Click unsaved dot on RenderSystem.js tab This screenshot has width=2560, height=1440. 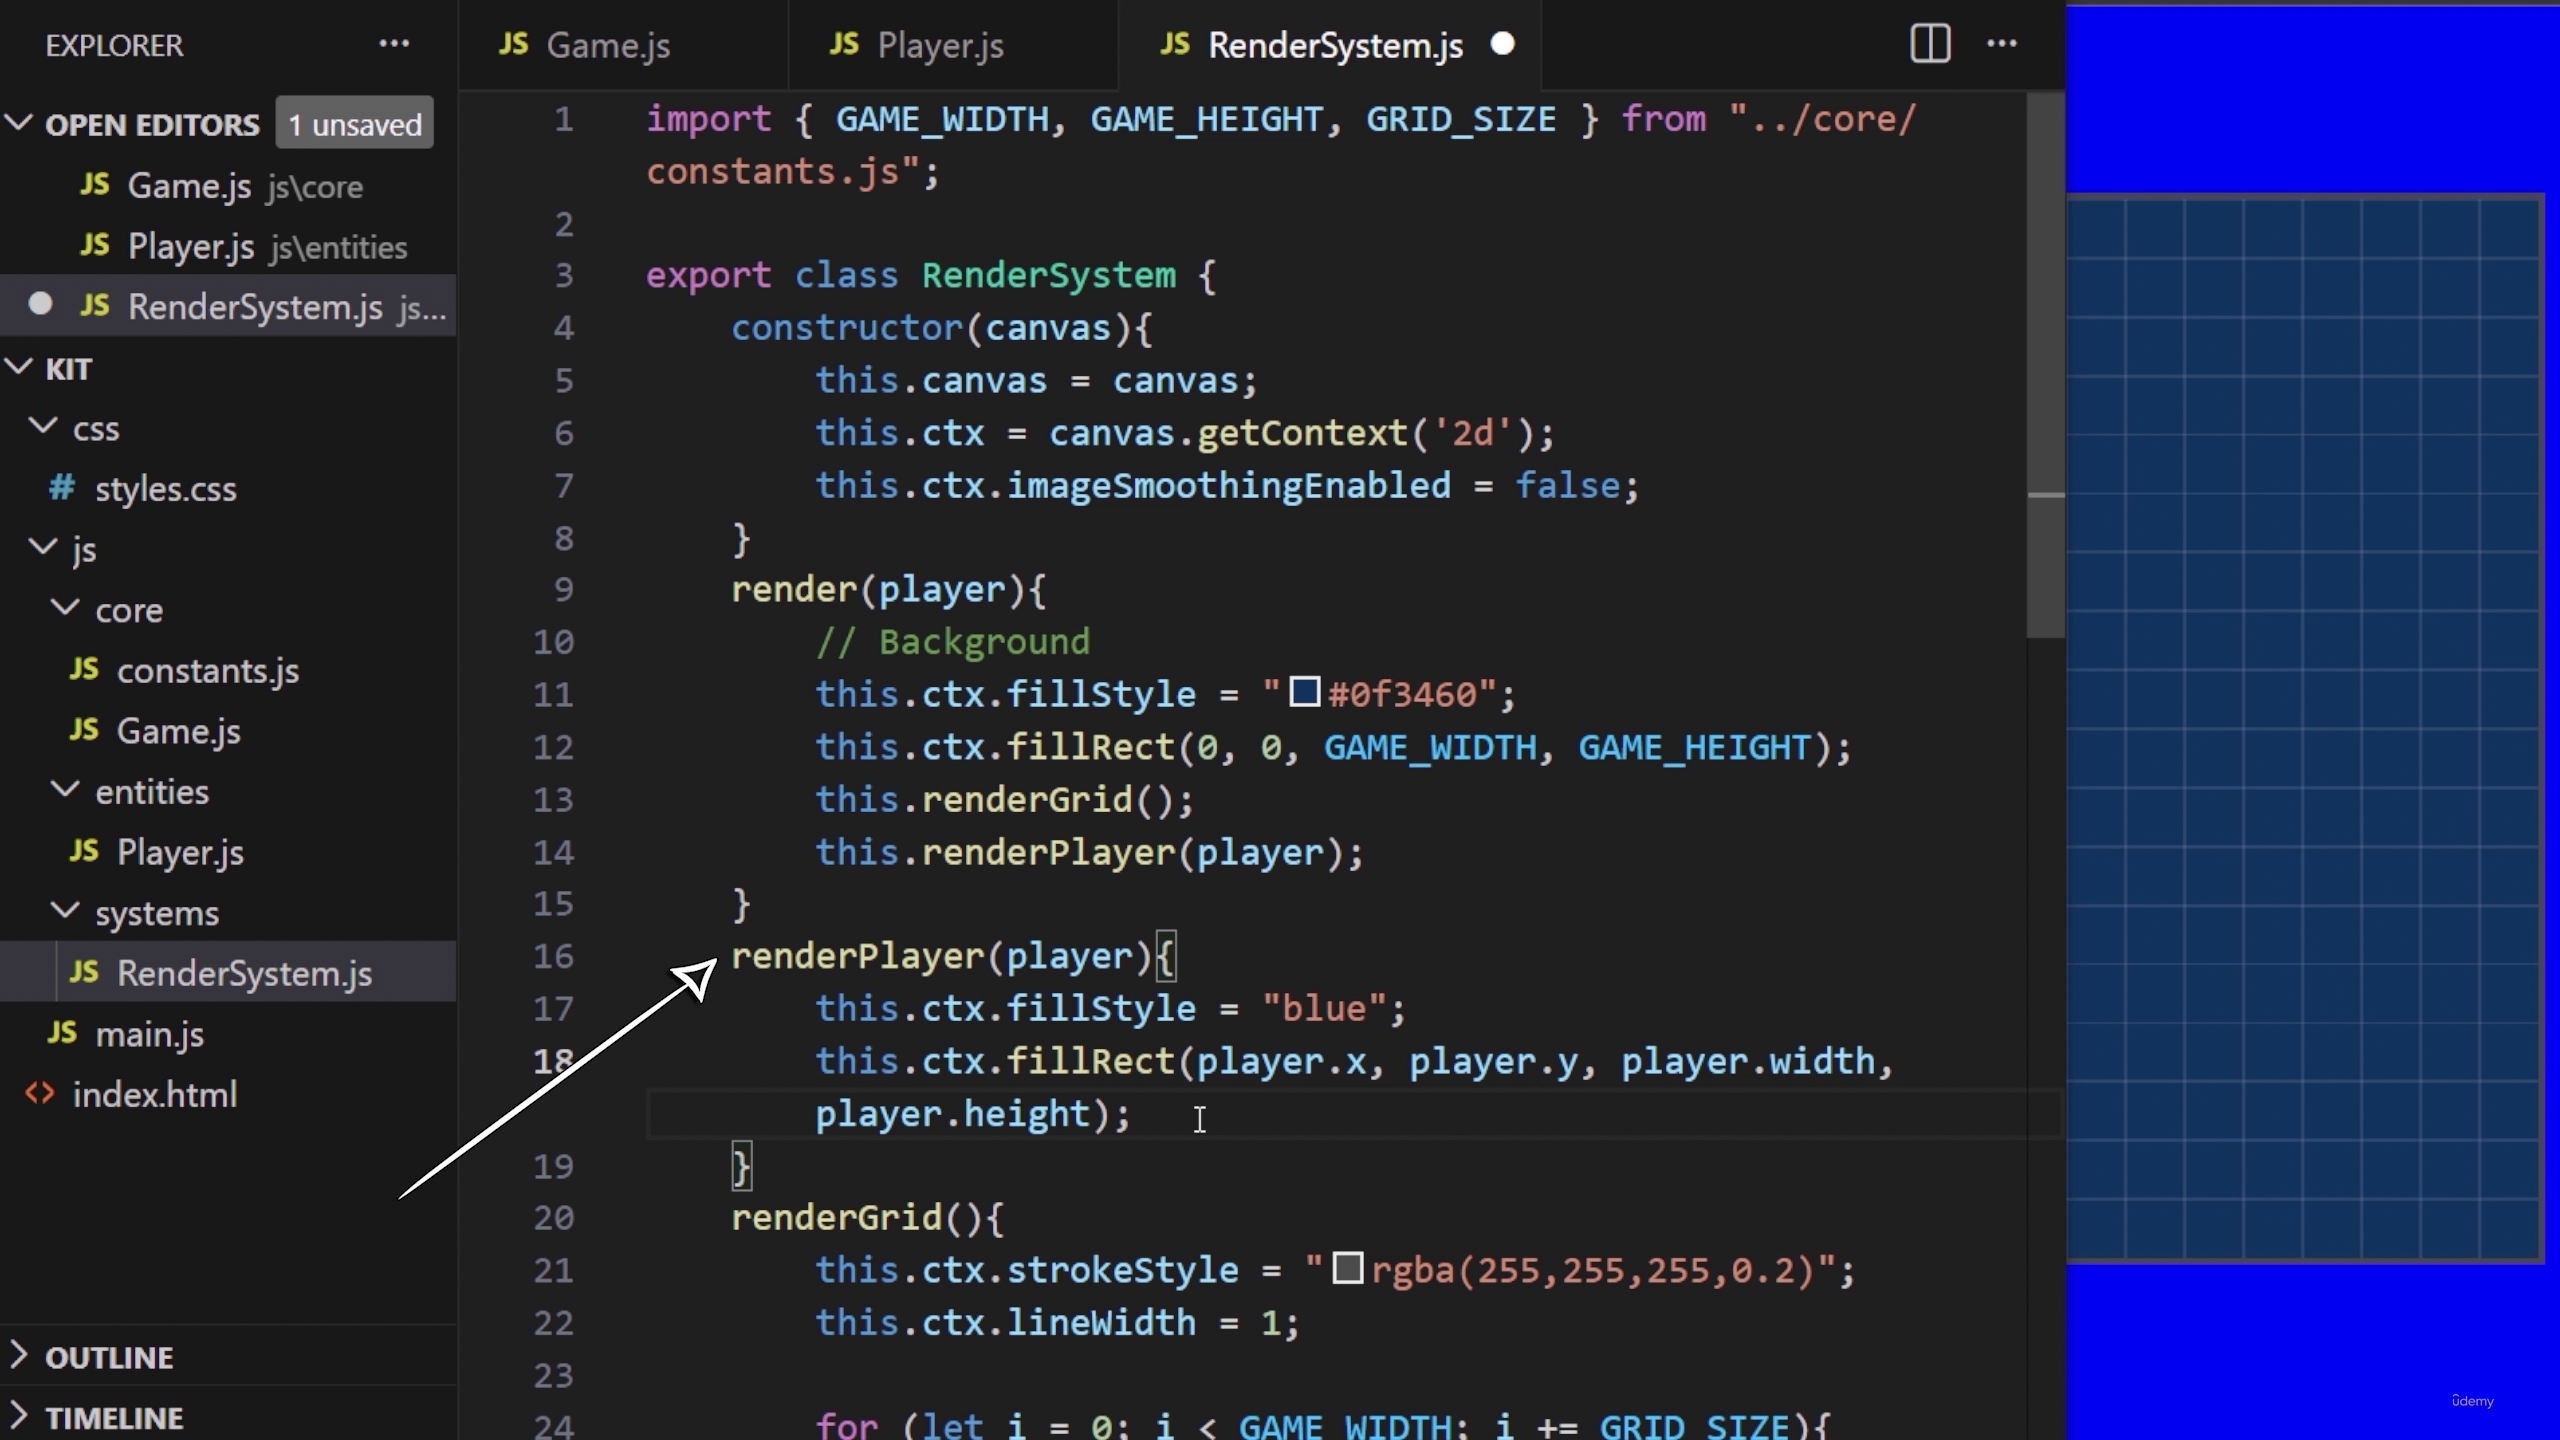[x=1502, y=44]
